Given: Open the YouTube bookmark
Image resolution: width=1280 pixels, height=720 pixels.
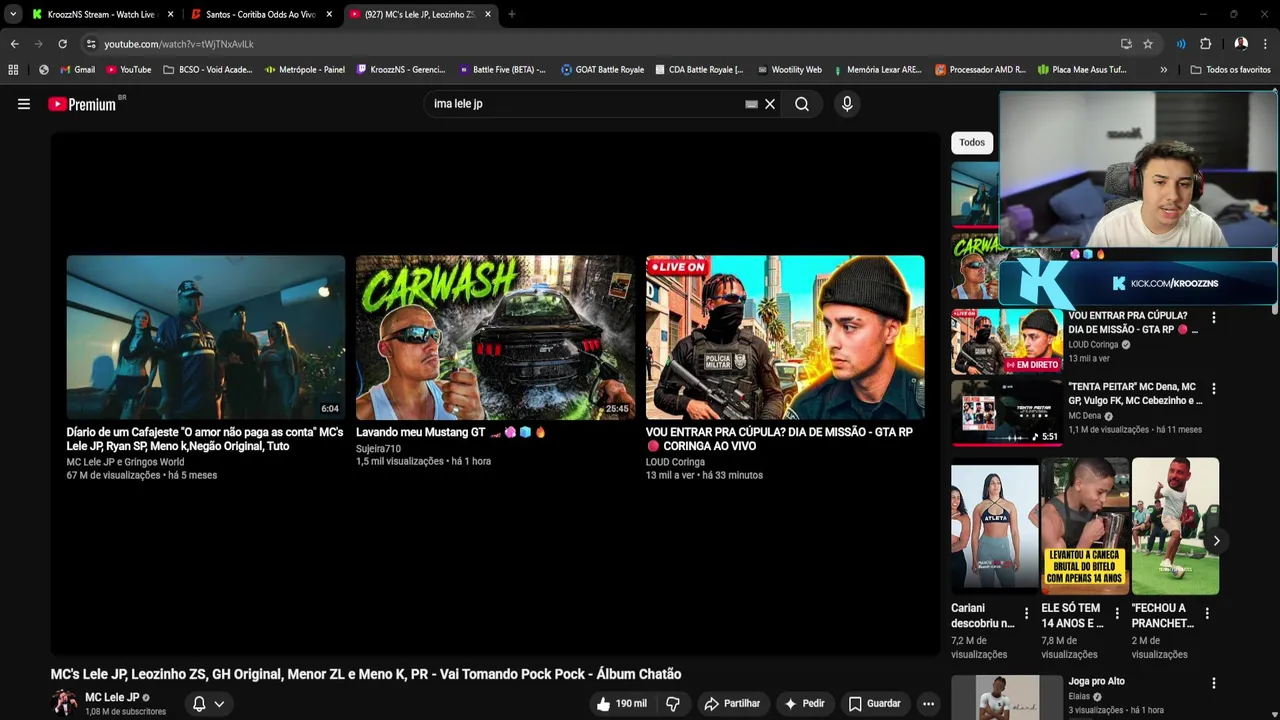Looking at the screenshot, I should click(x=128, y=70).
